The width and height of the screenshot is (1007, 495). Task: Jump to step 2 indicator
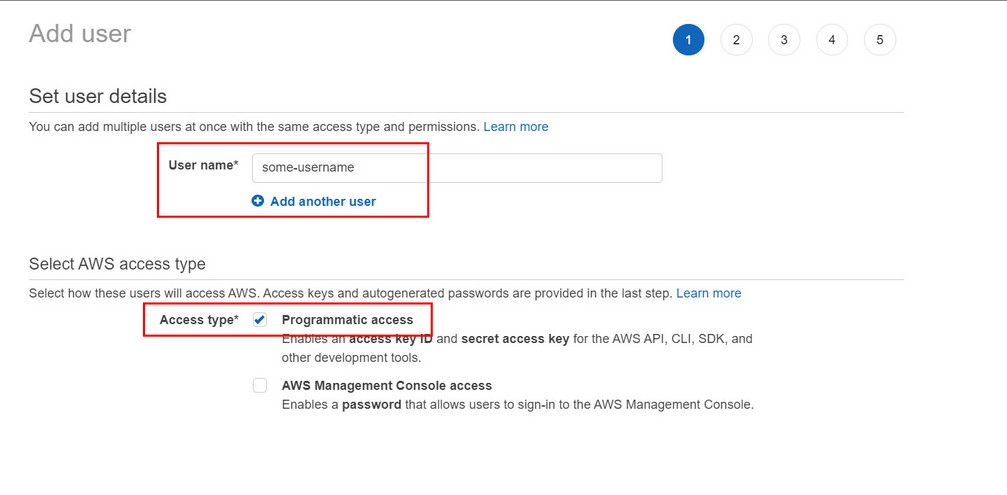(736, 40)
